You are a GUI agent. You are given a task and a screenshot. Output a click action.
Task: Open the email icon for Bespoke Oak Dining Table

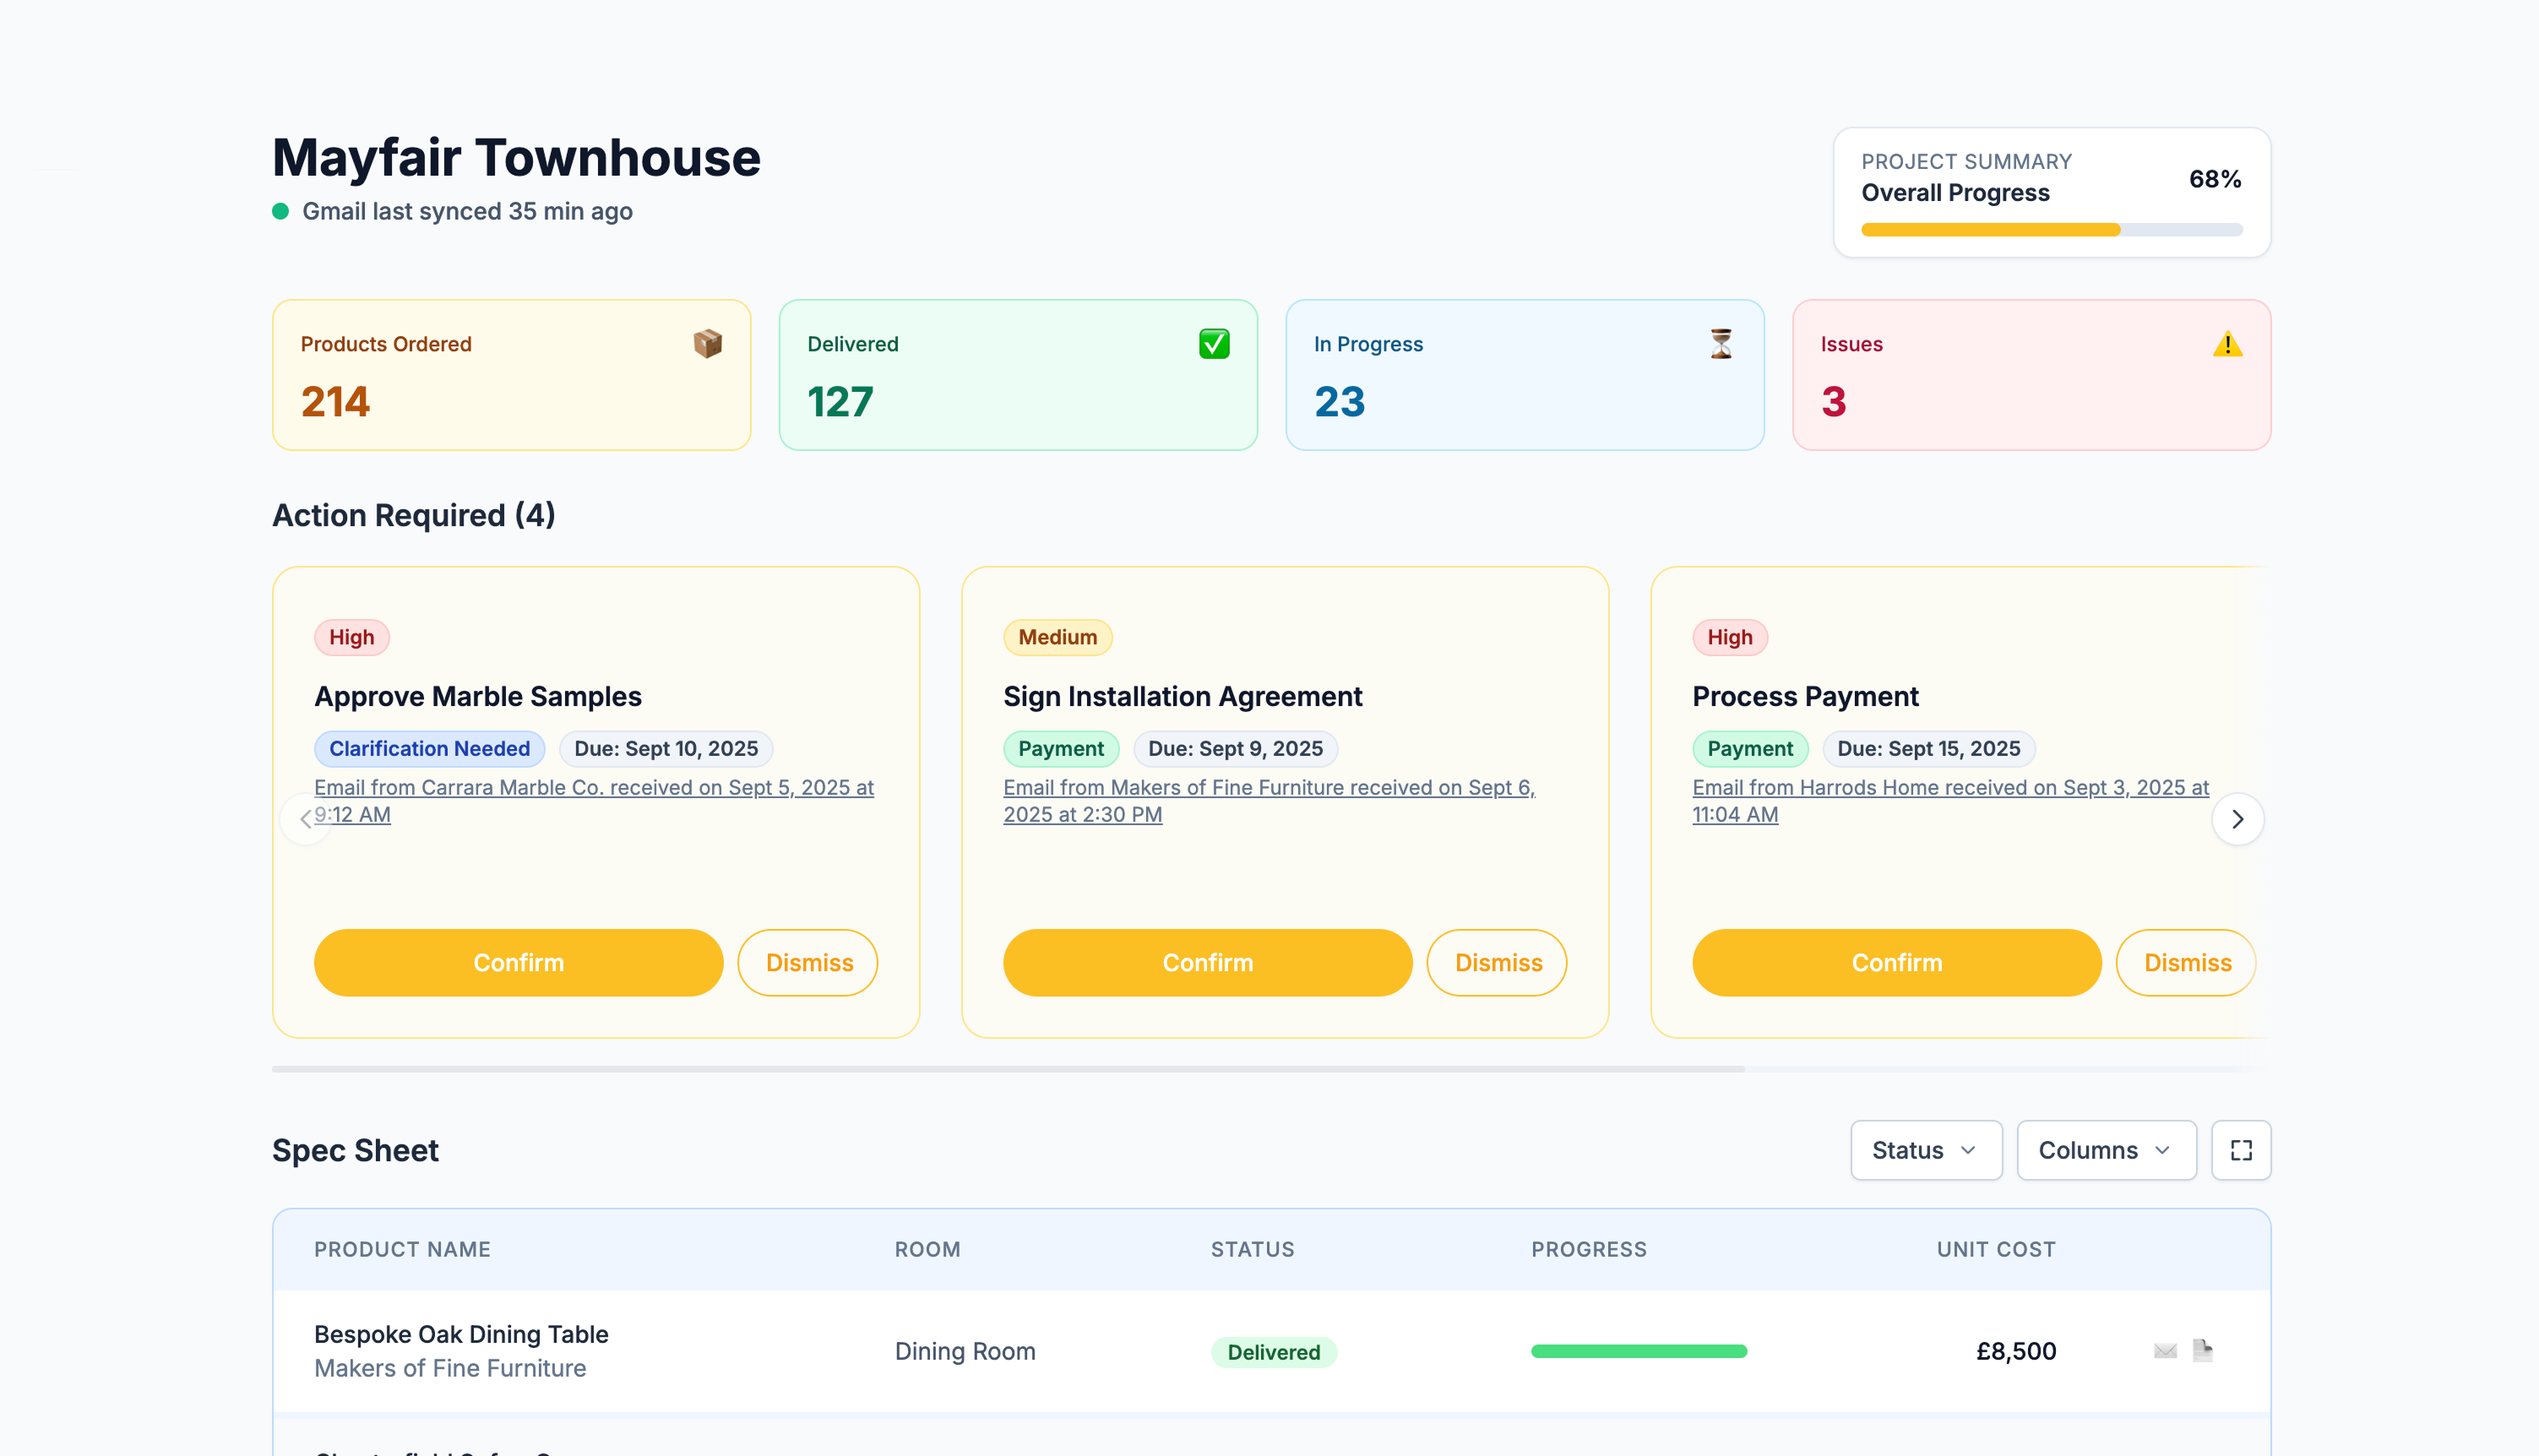[x=2165, y=1351]
